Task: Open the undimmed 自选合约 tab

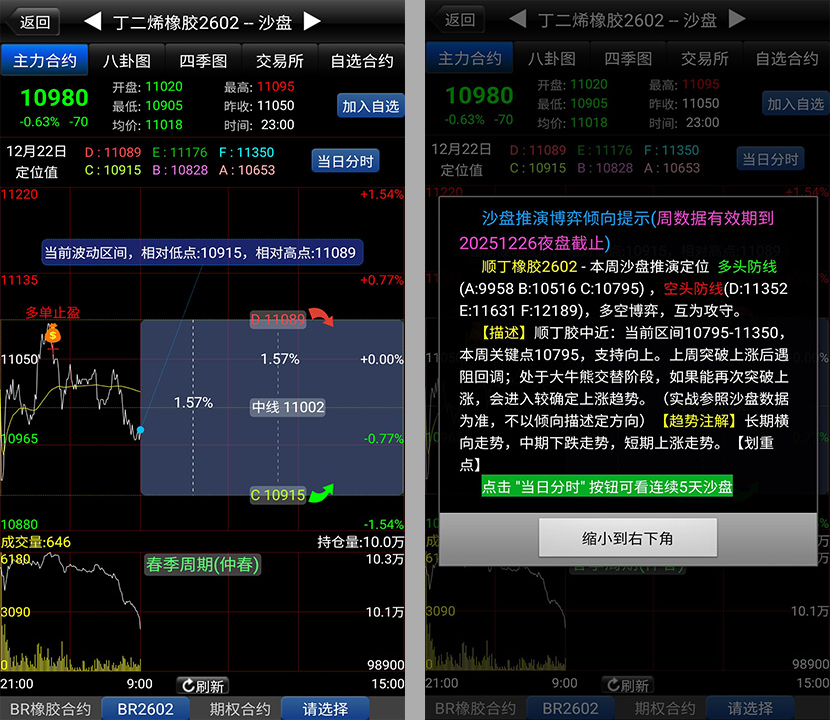Action: coord(362,61)
